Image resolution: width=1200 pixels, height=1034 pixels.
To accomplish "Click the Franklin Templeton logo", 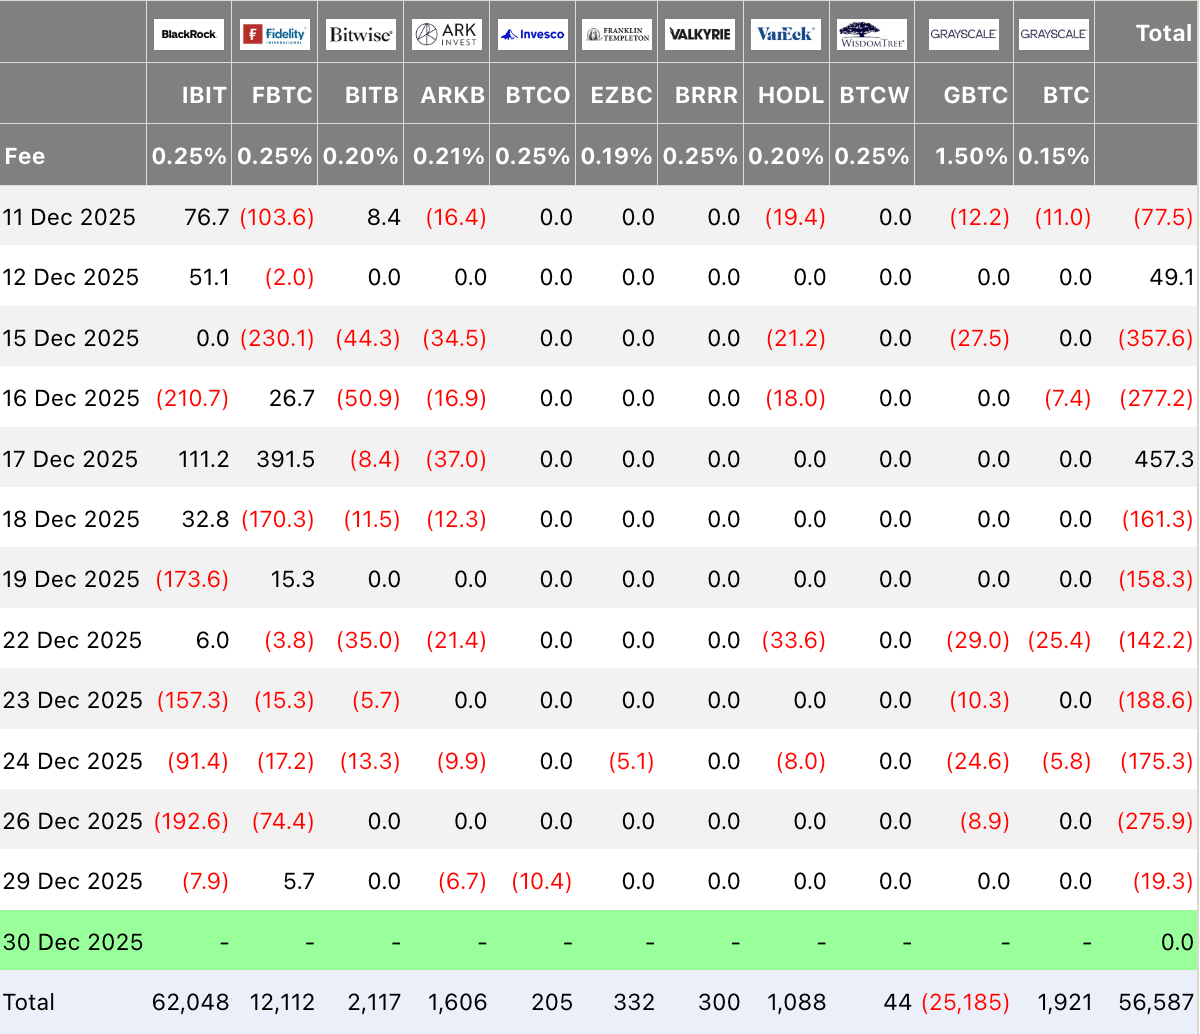I will coord(617,34).
